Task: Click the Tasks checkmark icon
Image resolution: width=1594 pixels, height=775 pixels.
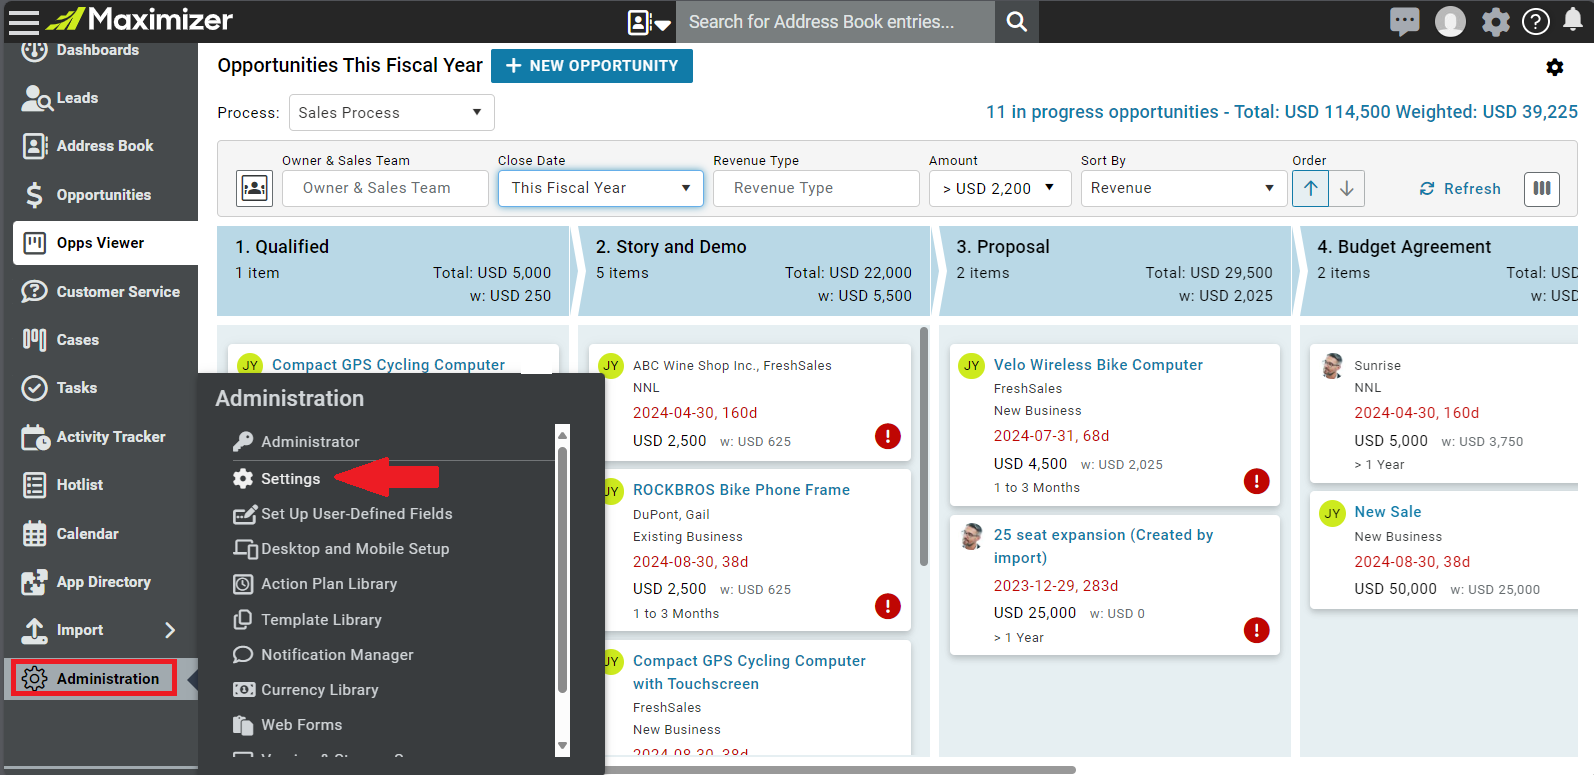Action: [34, 388]
